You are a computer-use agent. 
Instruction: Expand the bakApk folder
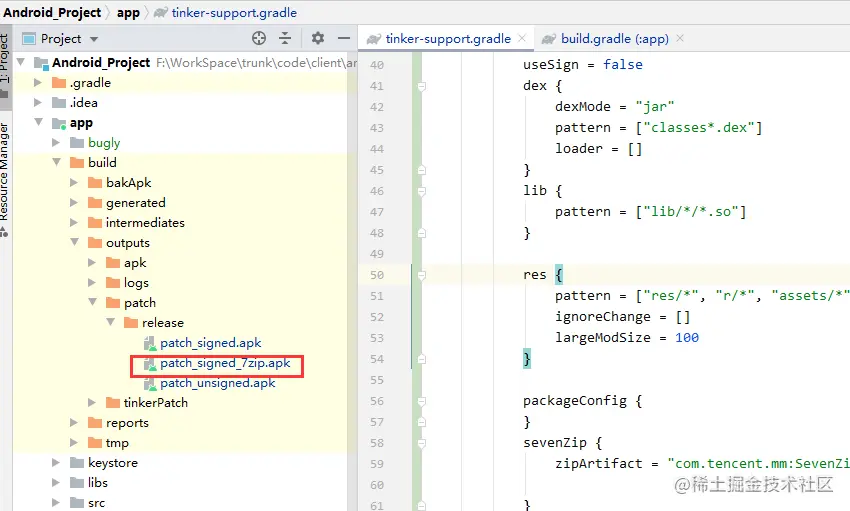coord(74,183)
